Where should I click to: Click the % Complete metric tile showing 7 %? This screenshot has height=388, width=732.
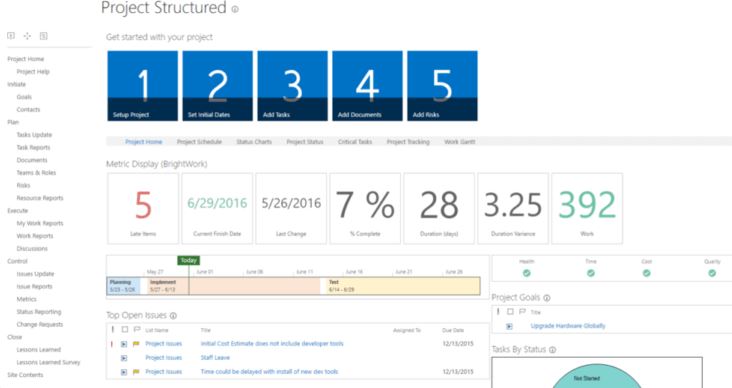tap(365, 208)
